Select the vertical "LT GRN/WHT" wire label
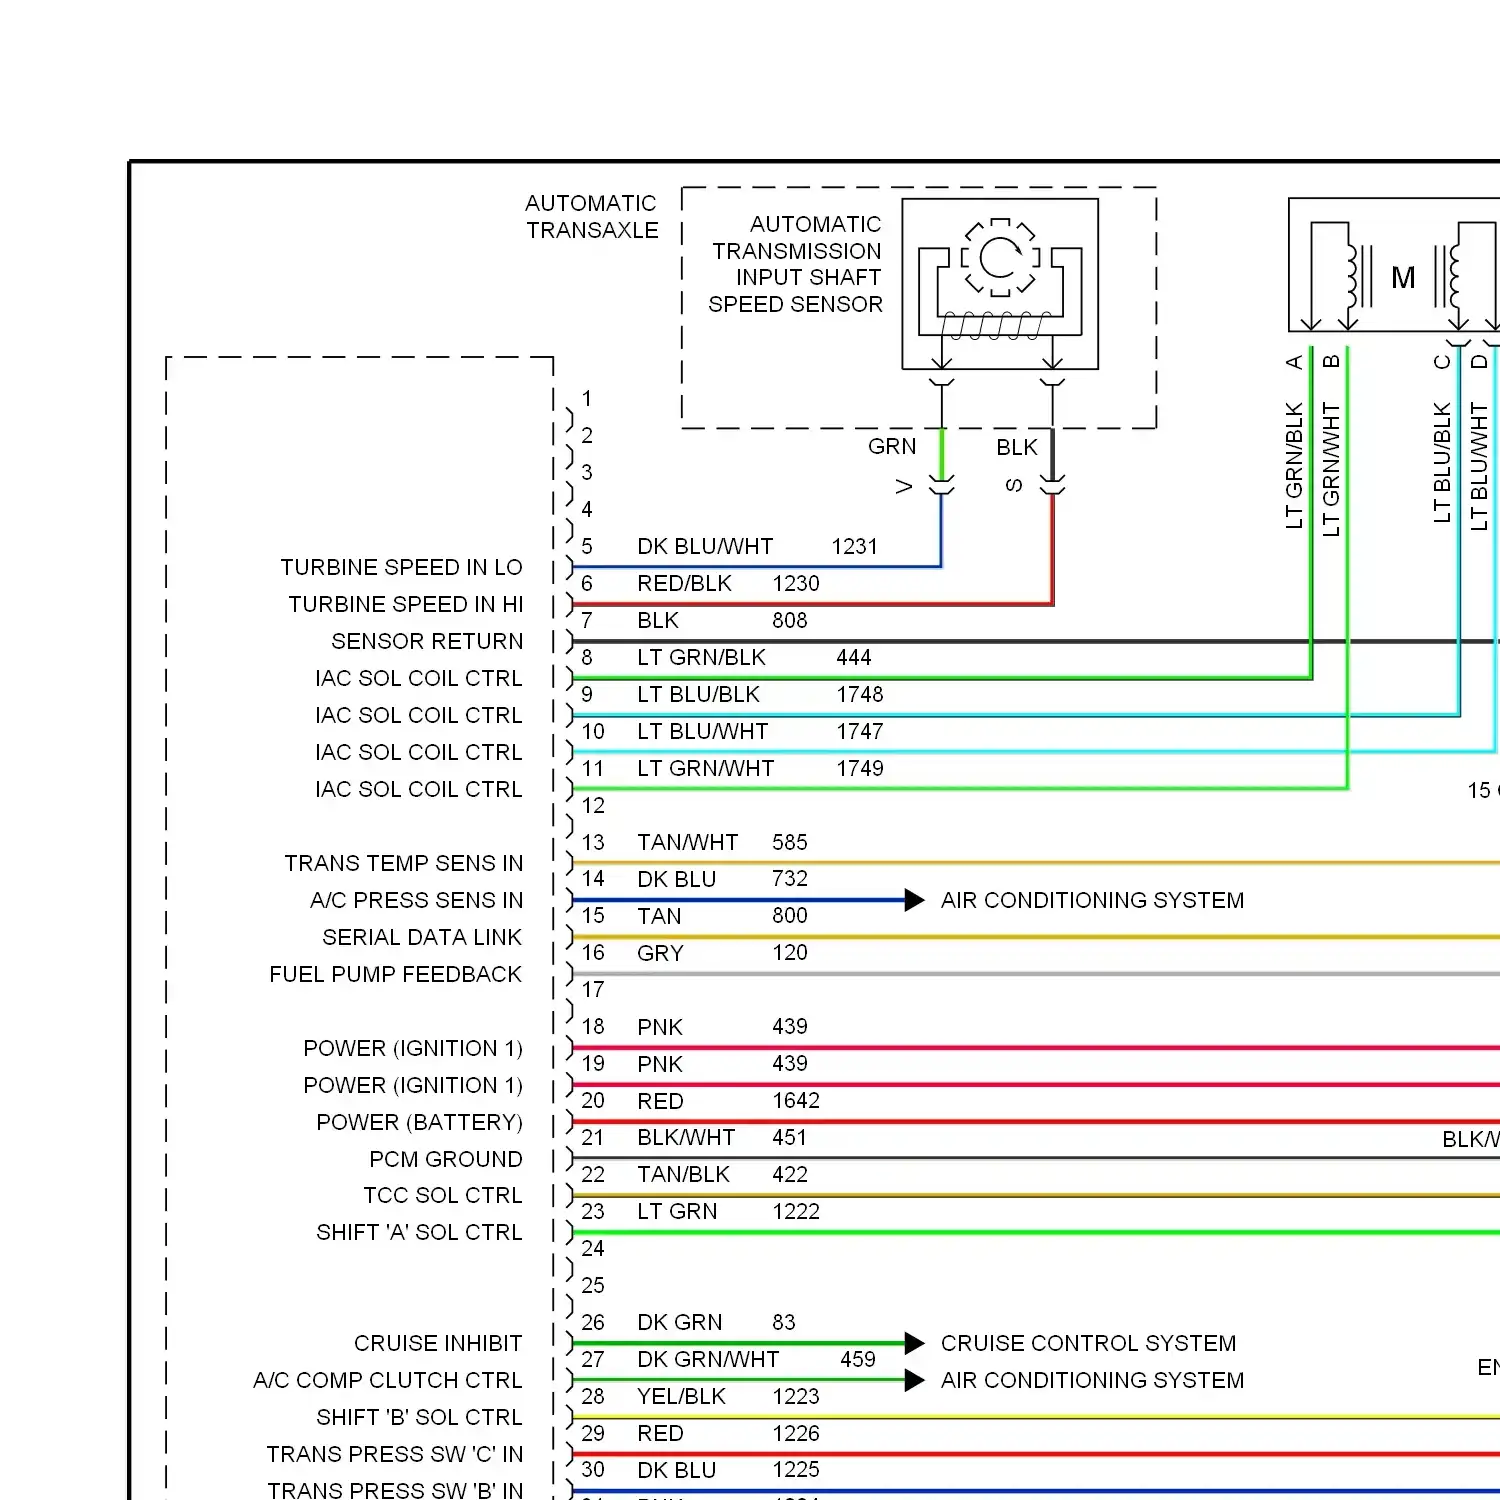This screenshot has width=1500, height=1500. point(1331,469)
